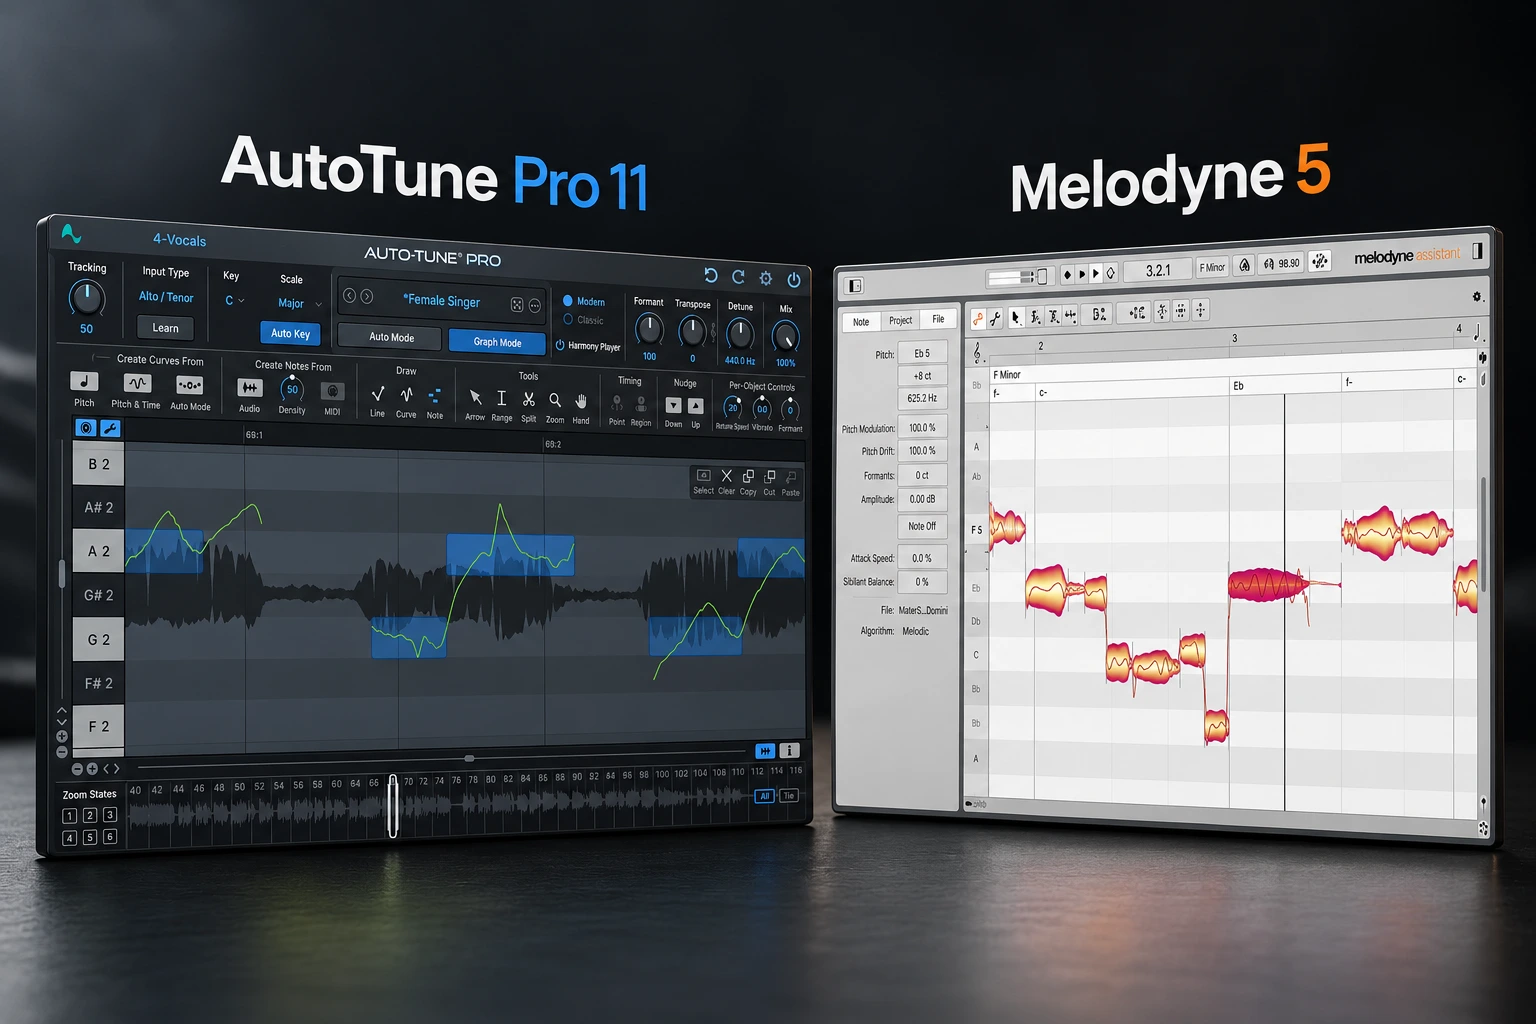Switch to Melodyne Note tab
This screenshot has width=1536, height=1024.
tap(860, 322)
